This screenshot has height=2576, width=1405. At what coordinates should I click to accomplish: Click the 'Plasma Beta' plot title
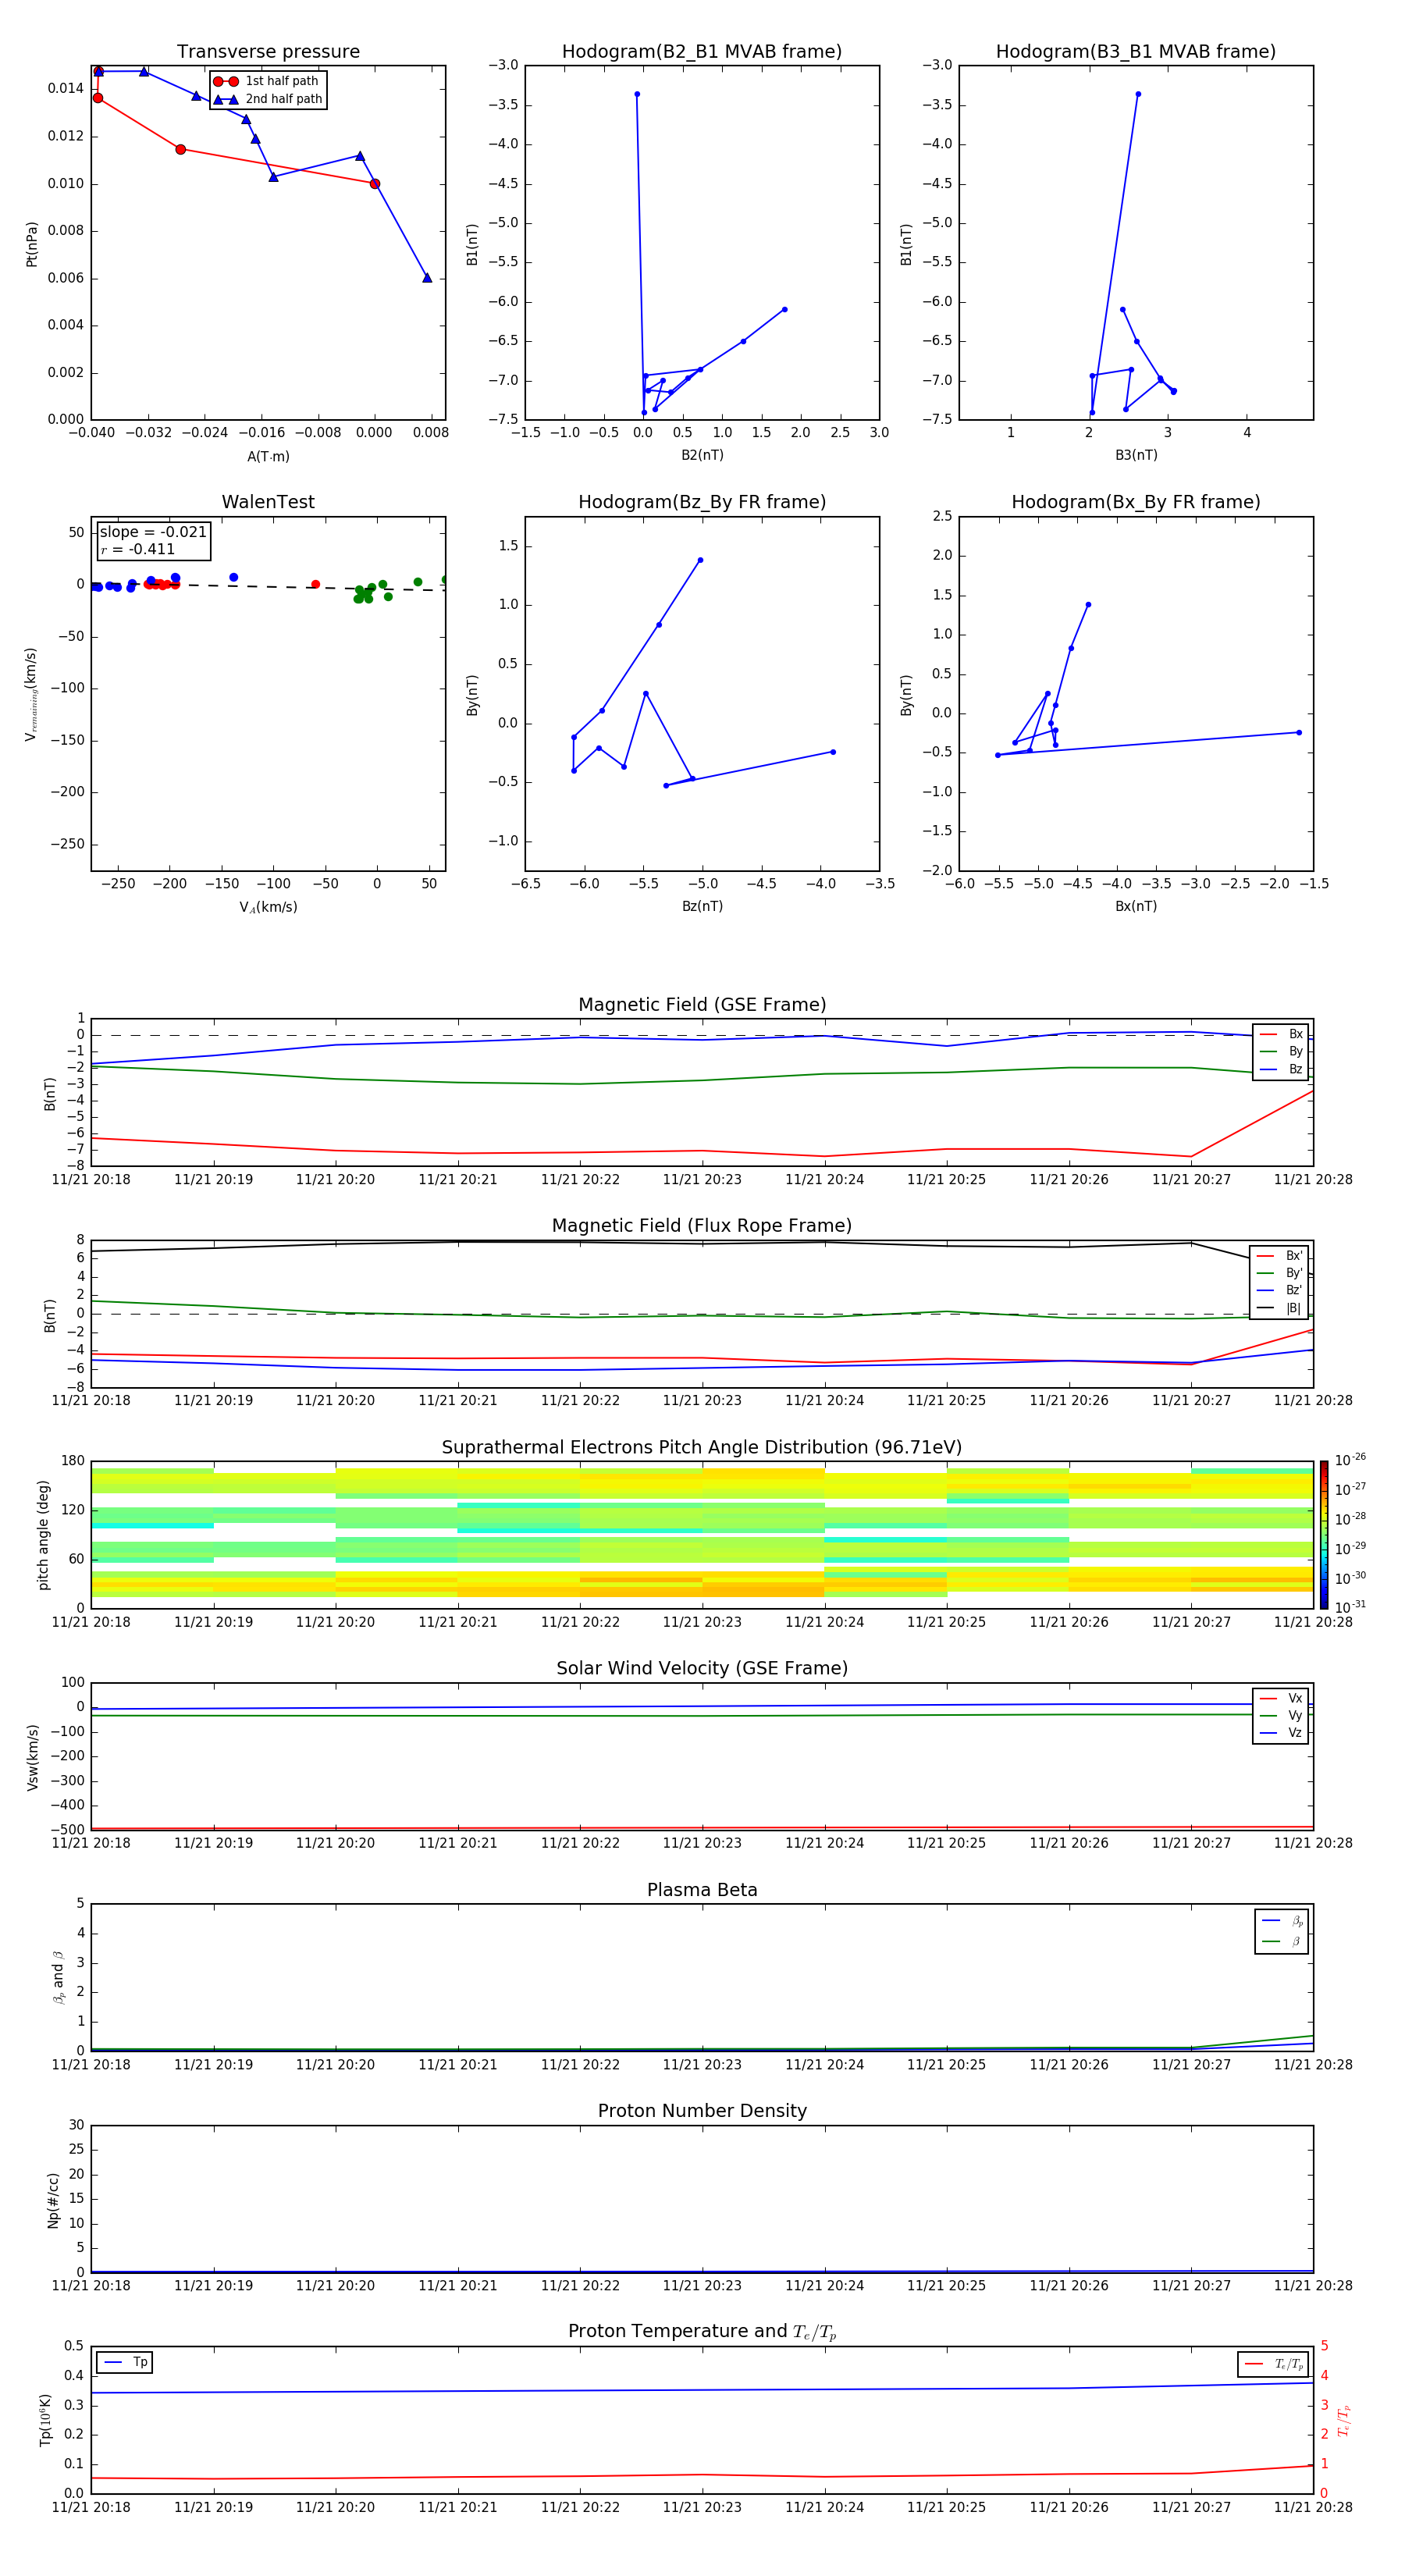pos(702,1890)
